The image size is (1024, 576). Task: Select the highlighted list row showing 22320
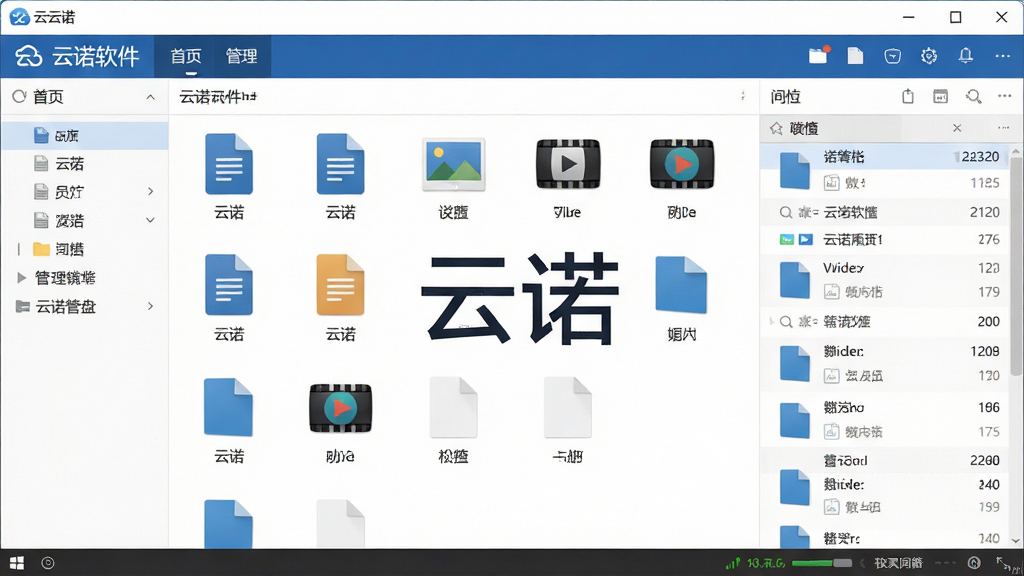[x=885, y=157]
